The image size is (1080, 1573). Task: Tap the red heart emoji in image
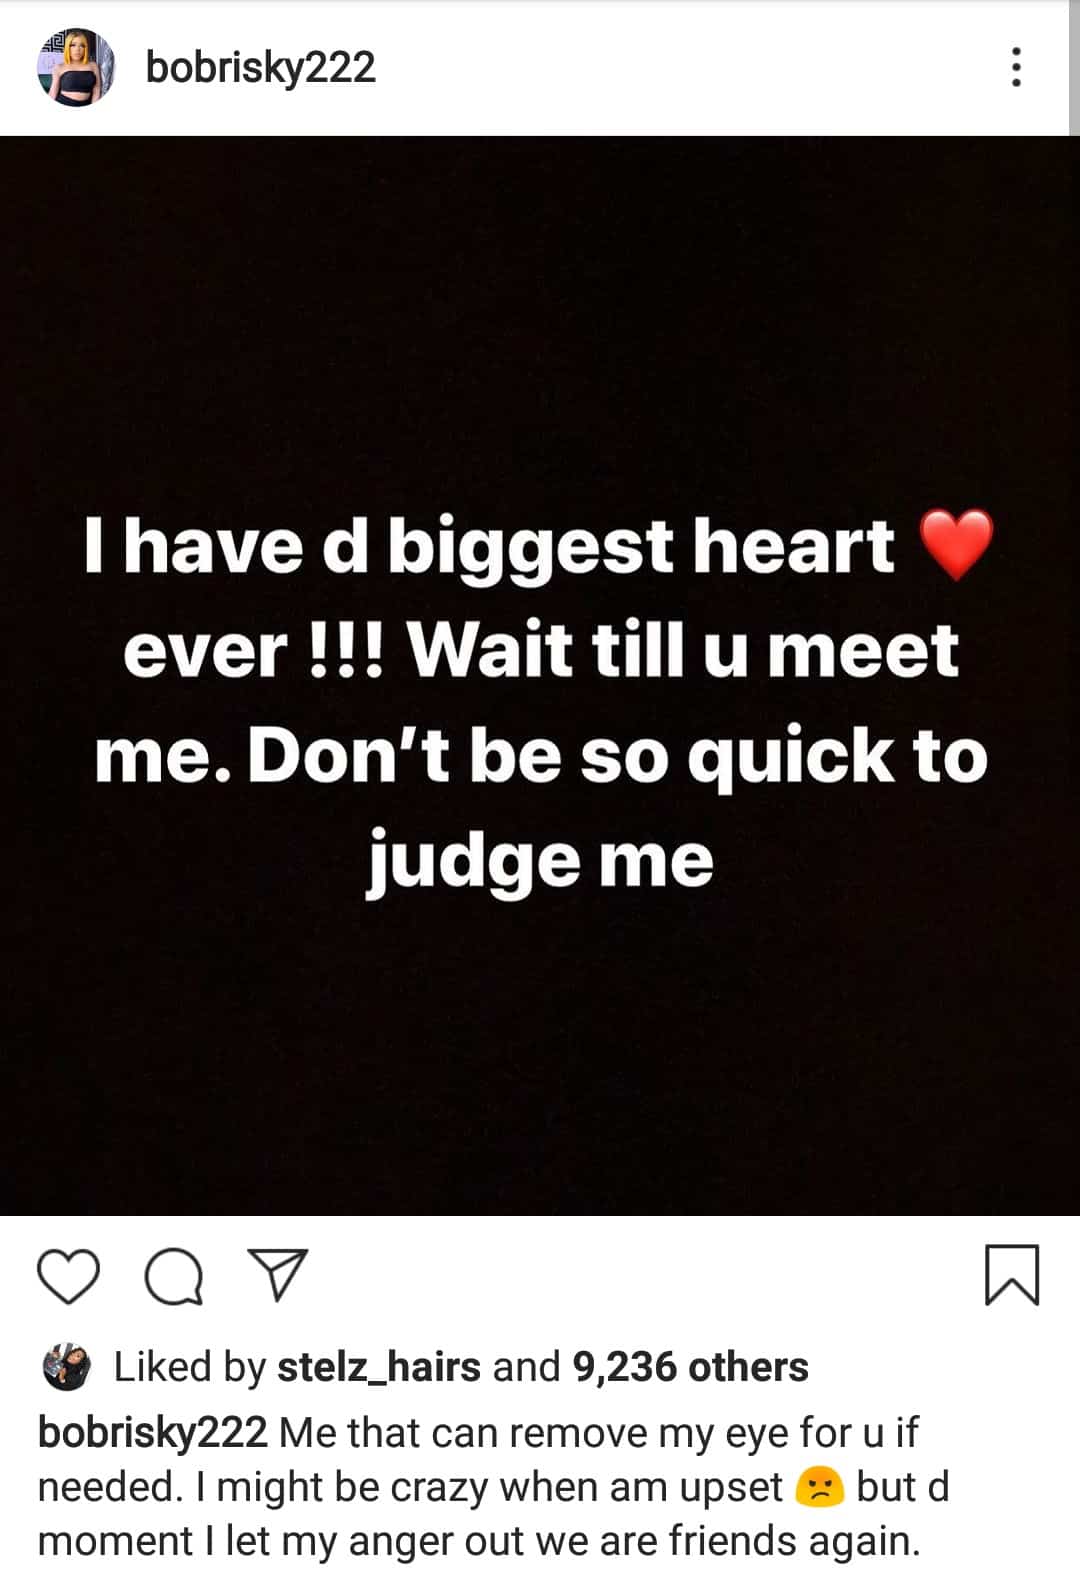[x=956, y=544]
